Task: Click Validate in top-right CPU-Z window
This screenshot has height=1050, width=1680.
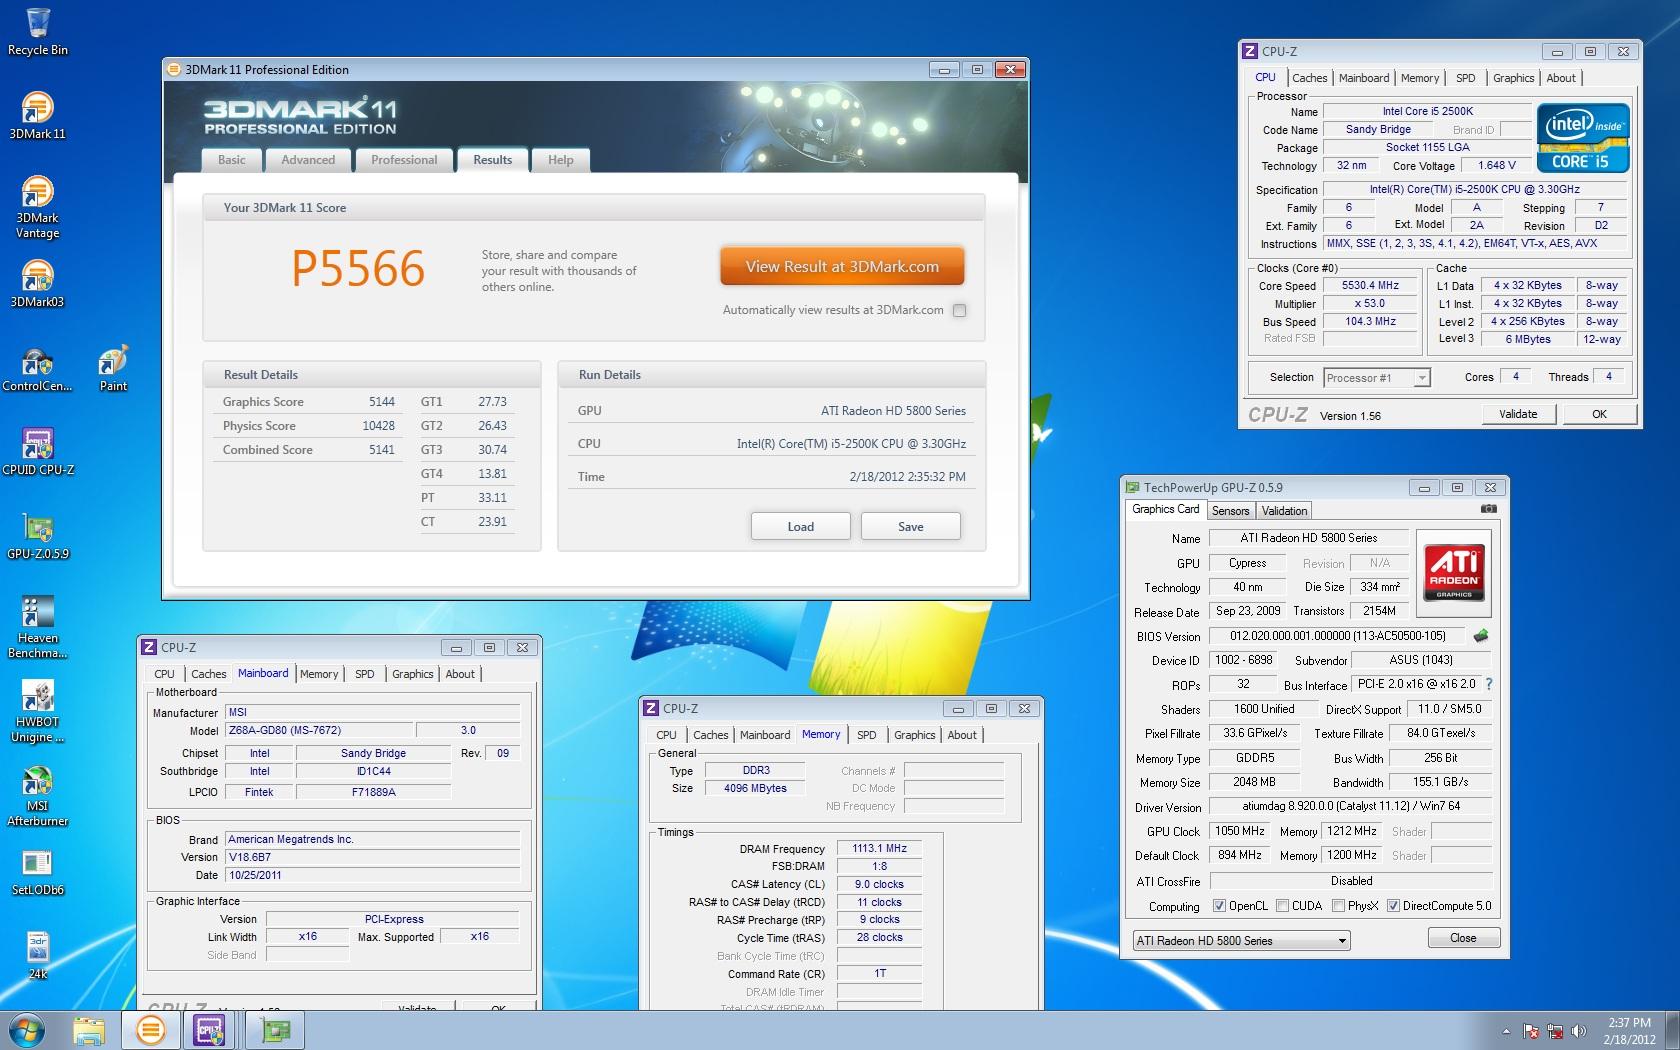Action: (x=1518, y=414)
